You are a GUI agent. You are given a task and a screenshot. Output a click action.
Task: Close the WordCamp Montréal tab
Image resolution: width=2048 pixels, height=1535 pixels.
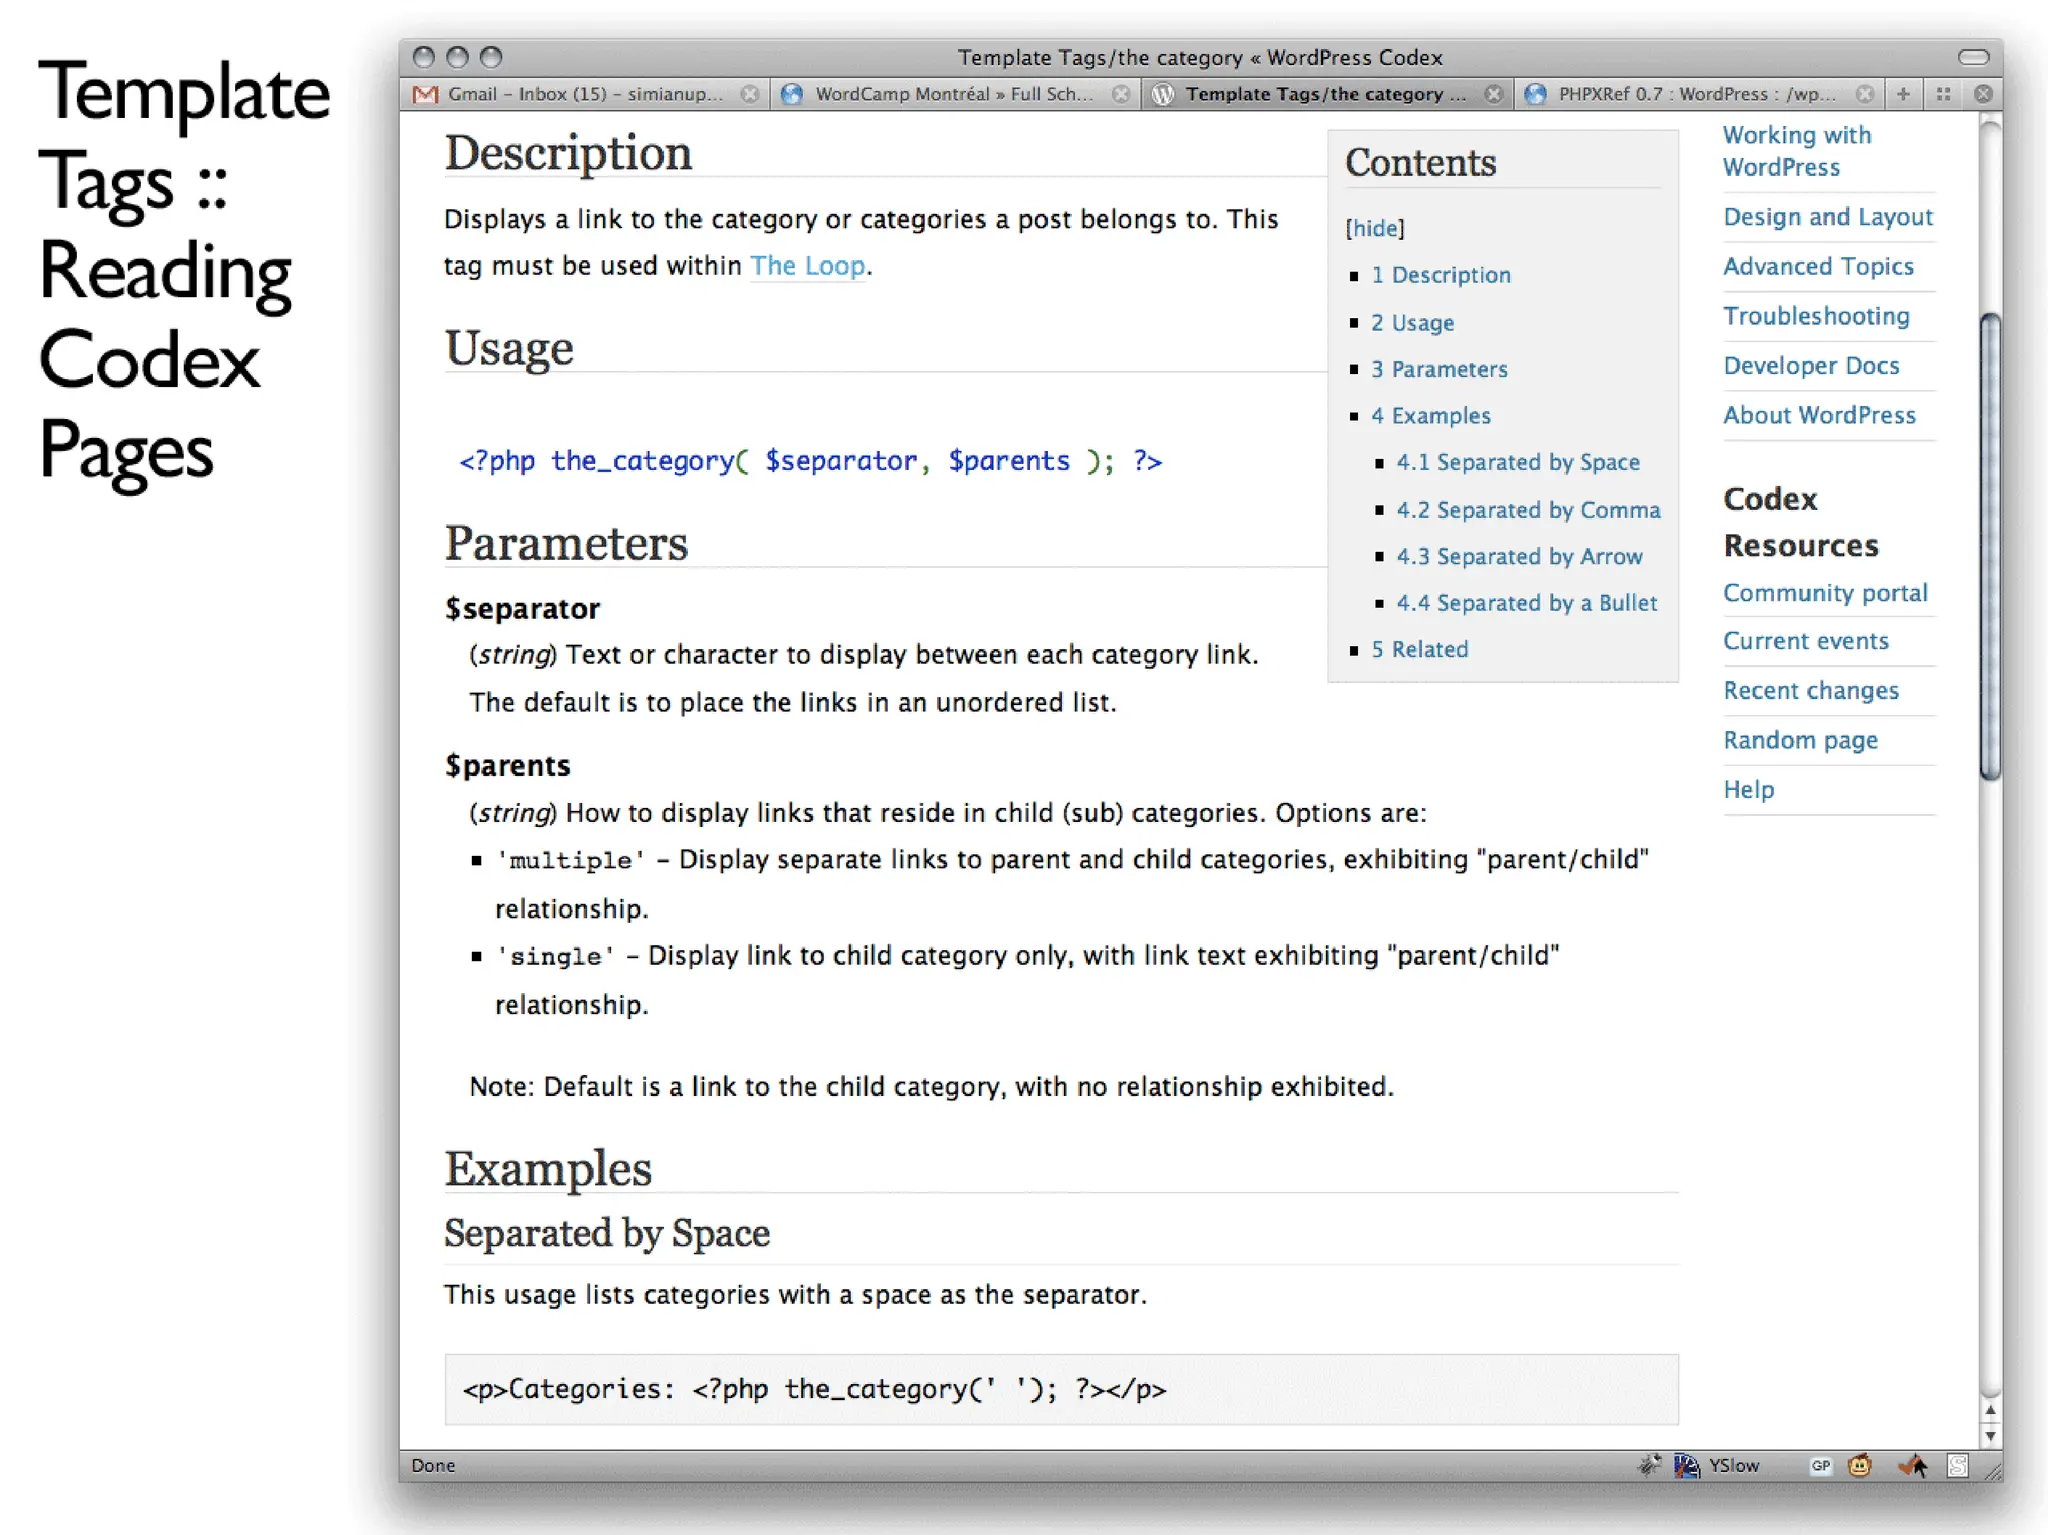tap(1121, 94)
